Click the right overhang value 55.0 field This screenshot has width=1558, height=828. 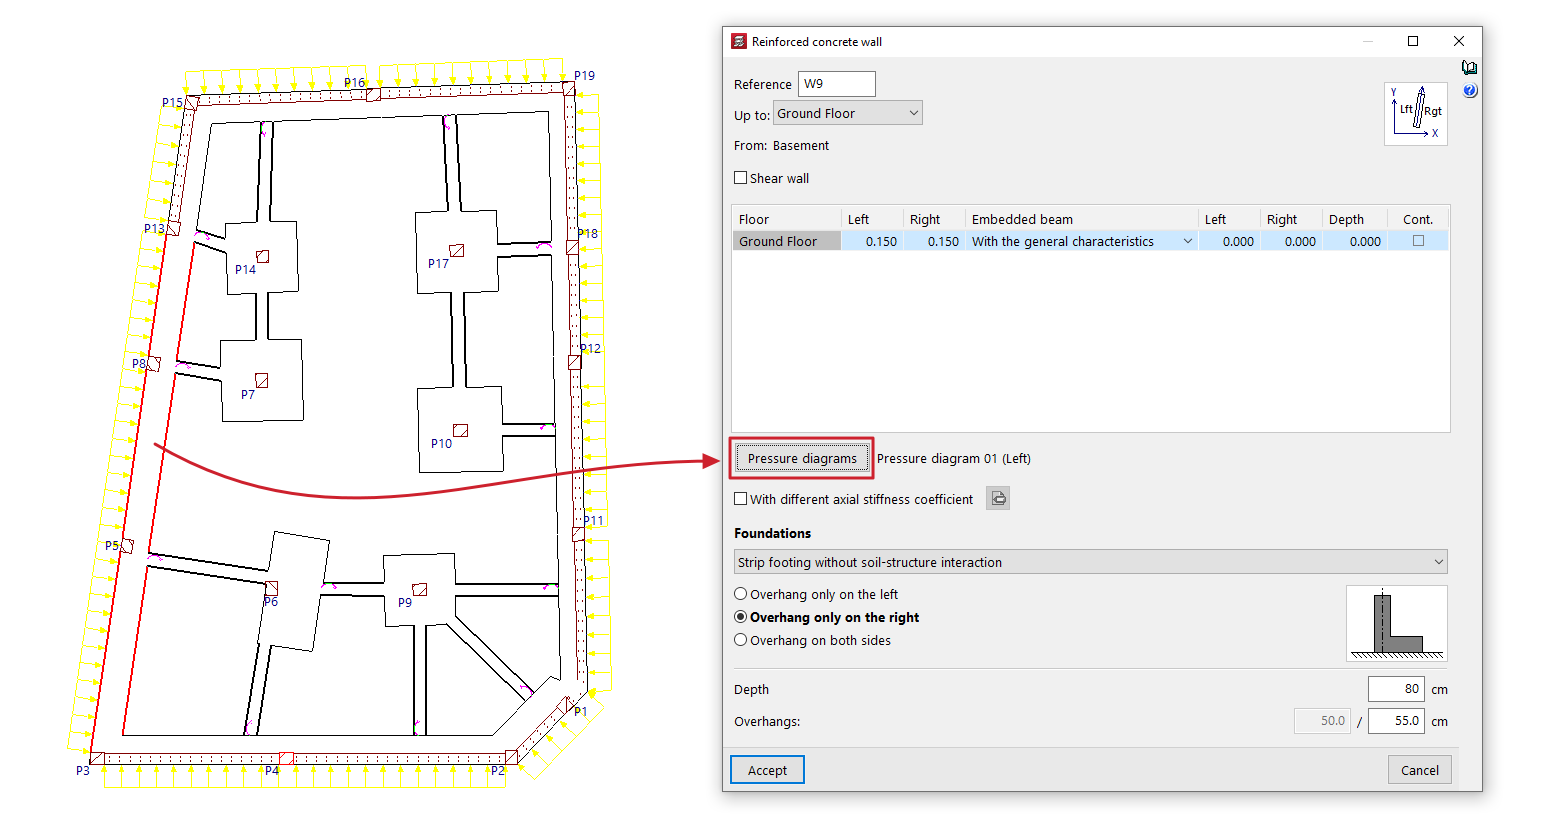(1396, 721)
